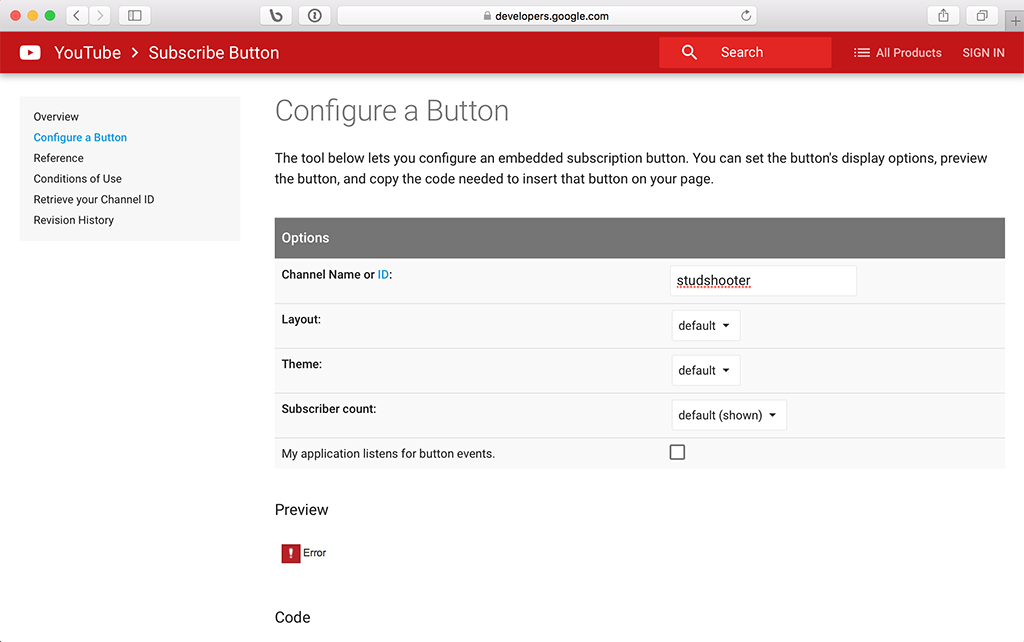Click the Safari address bar
The height and width of the screenshot is (642, 1024).
click(546, 16)
